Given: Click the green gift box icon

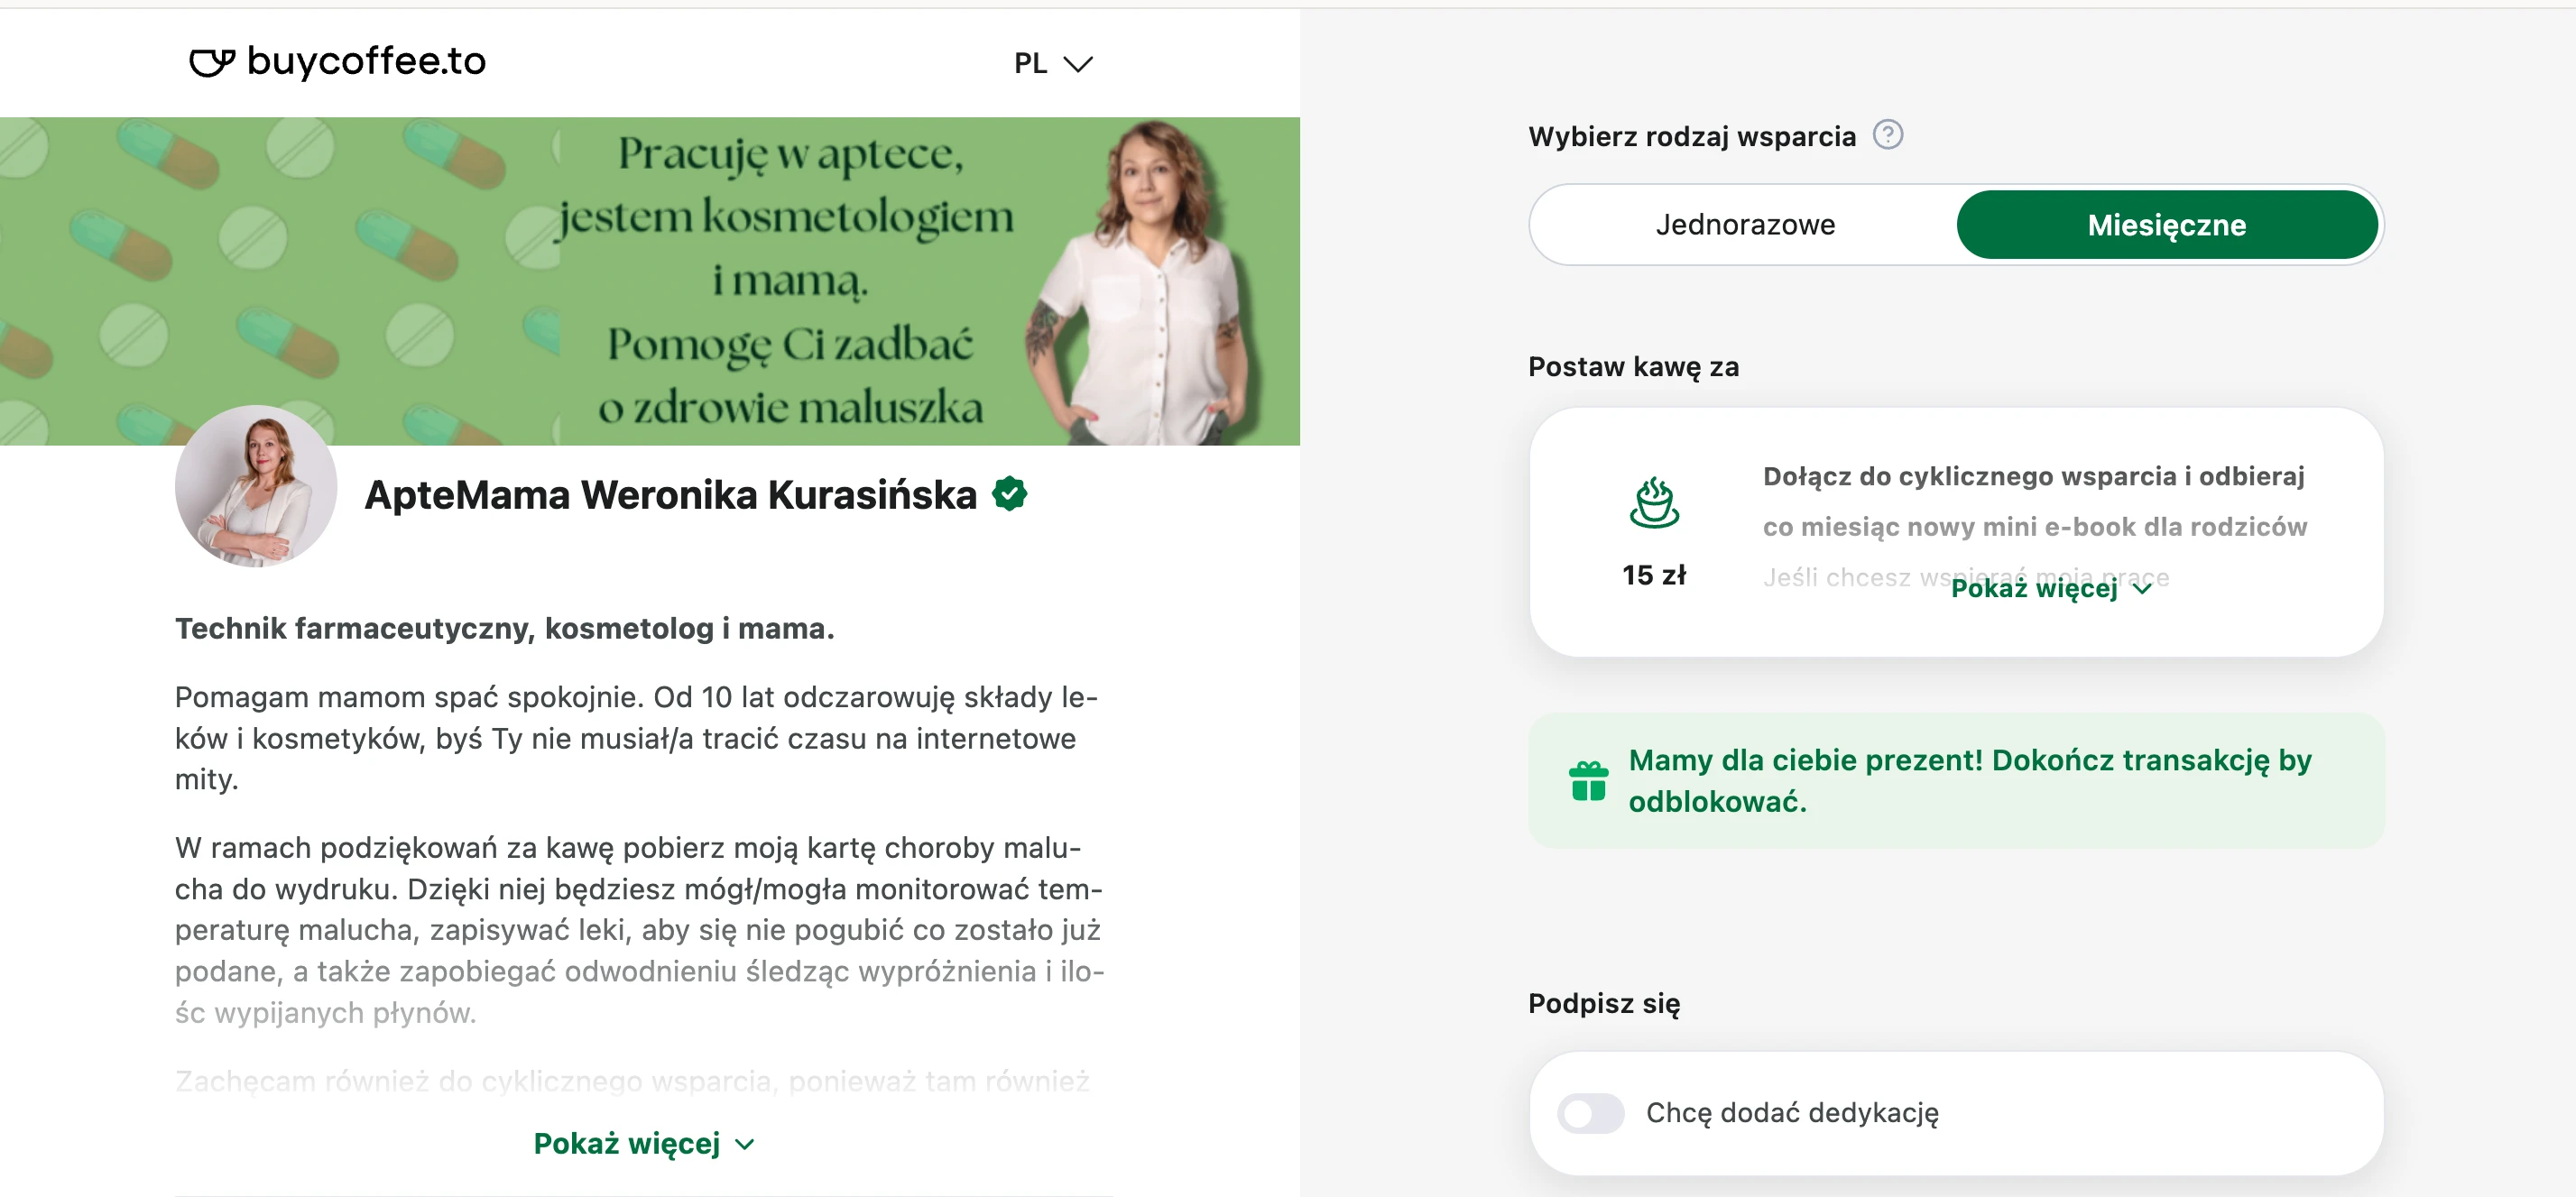Looking at the screenshot, I should [x=1588, y=781].
